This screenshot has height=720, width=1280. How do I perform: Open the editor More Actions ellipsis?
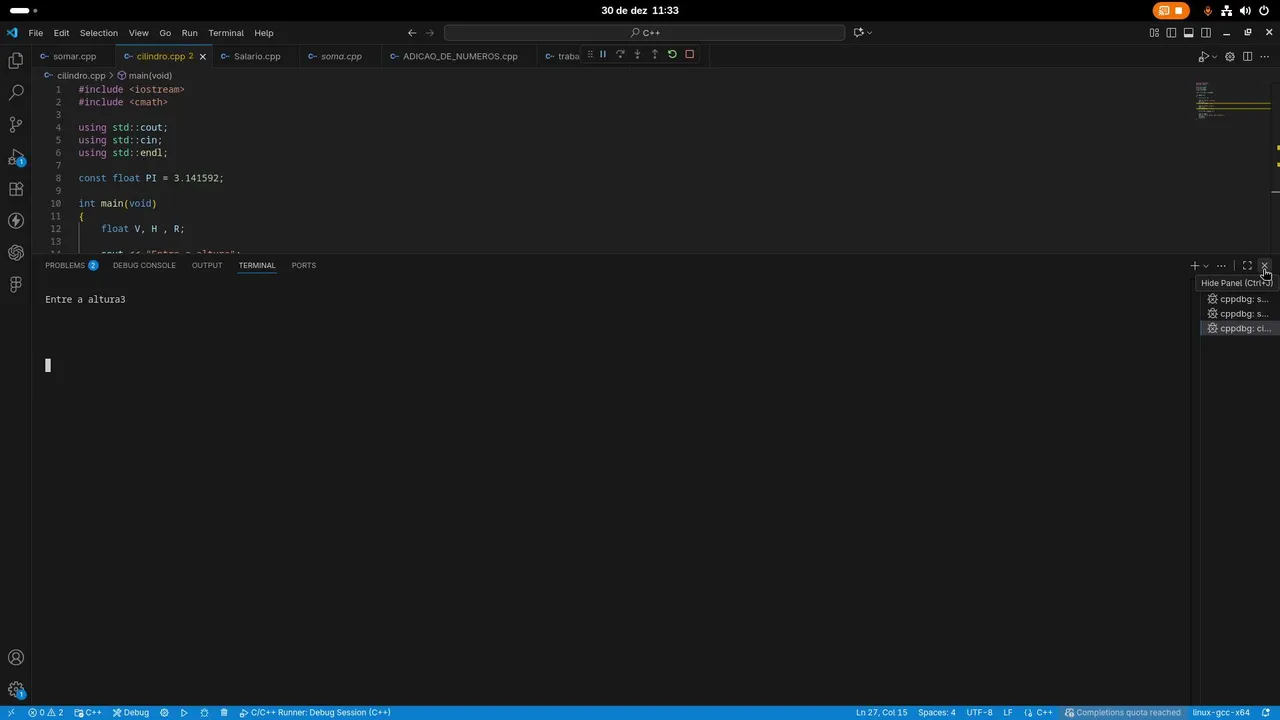[1264, 56]
